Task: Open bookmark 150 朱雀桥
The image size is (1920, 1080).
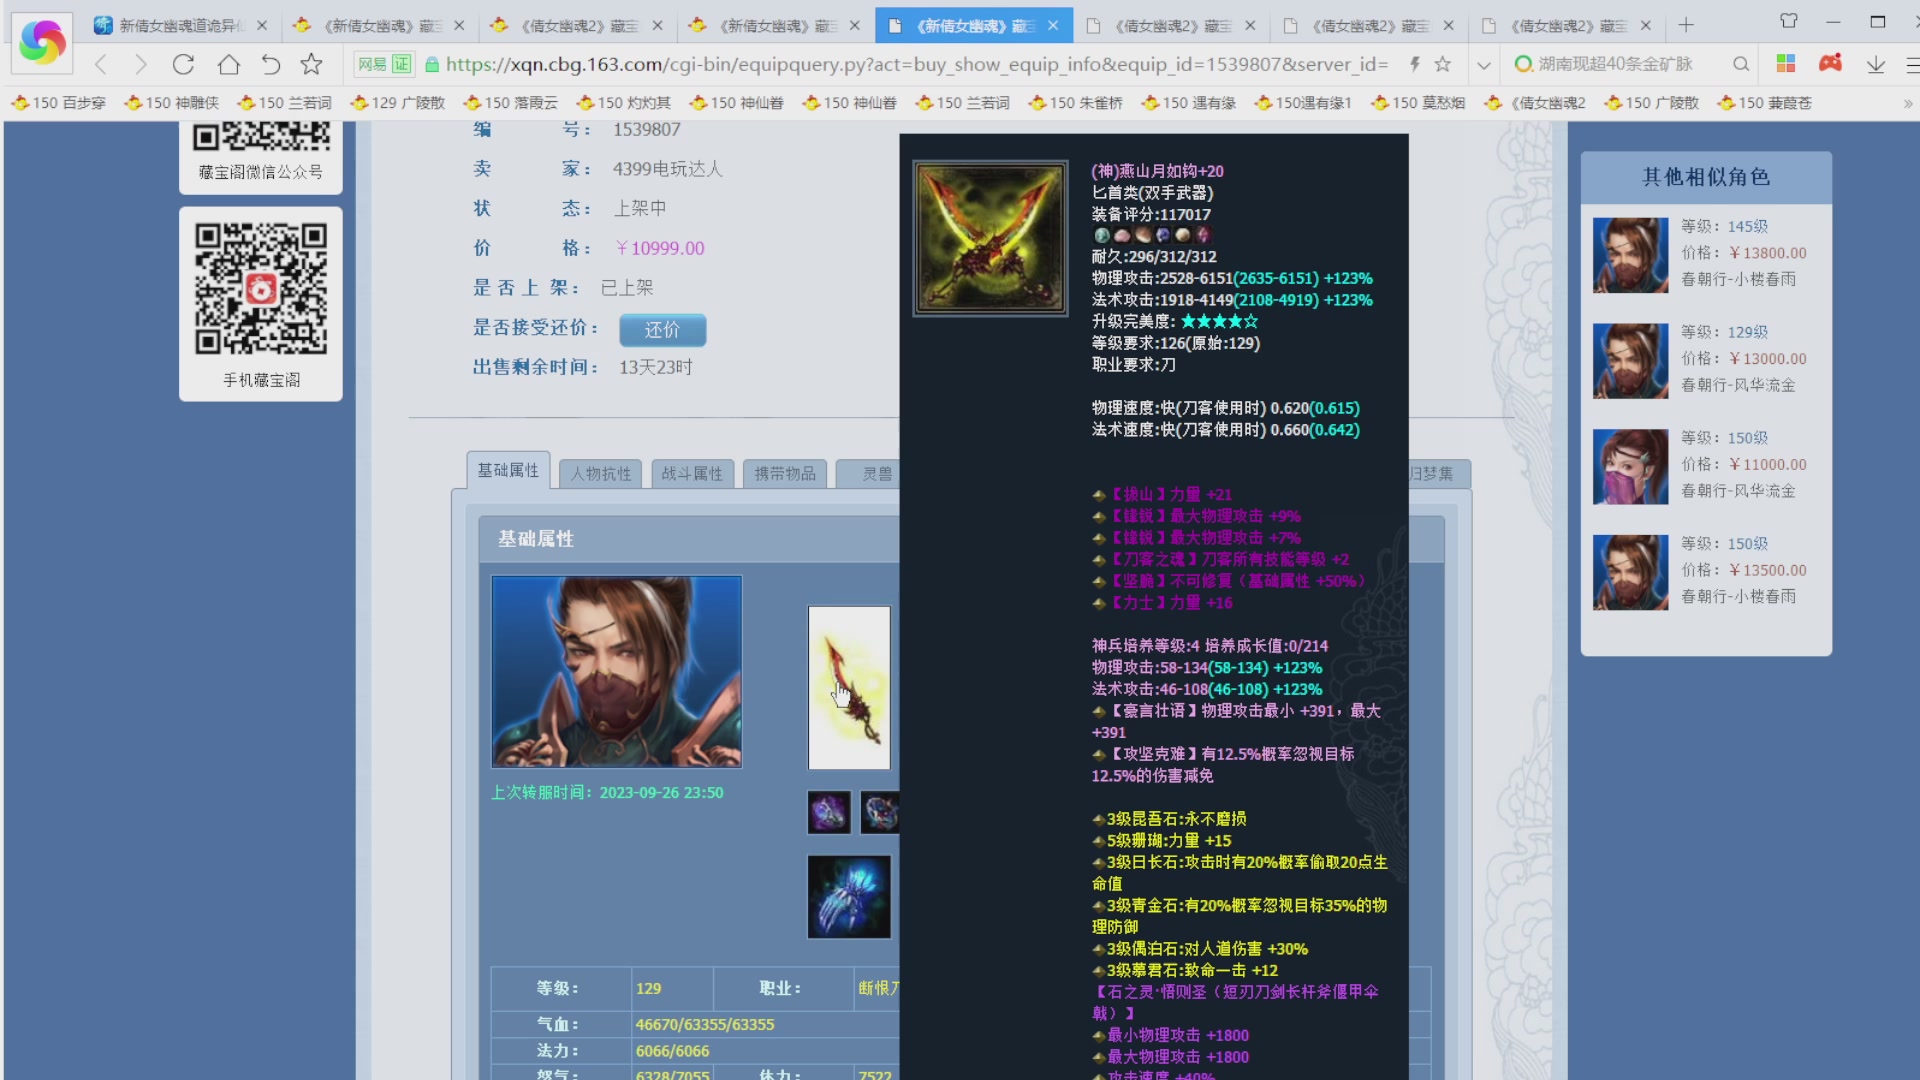Action: (1075, 103)
